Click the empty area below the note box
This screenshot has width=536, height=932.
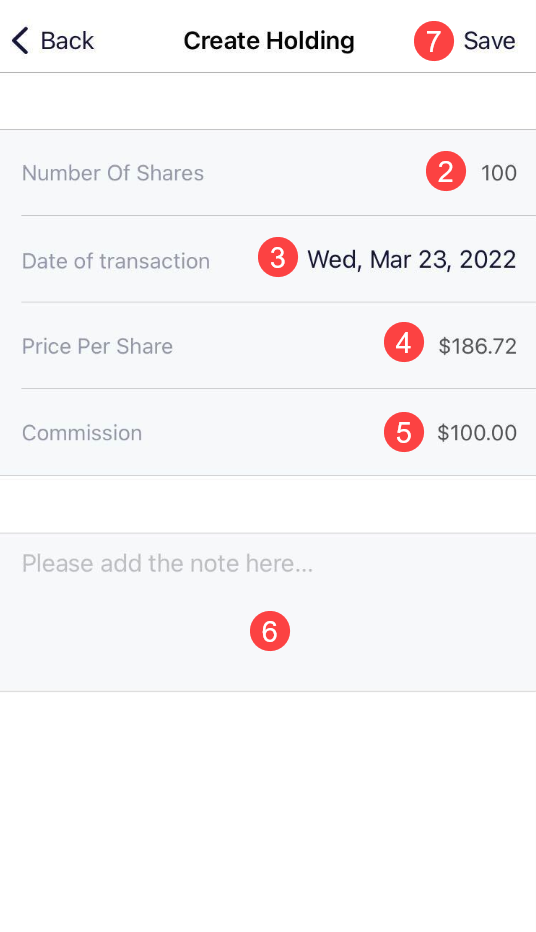(x=268, y=811)
